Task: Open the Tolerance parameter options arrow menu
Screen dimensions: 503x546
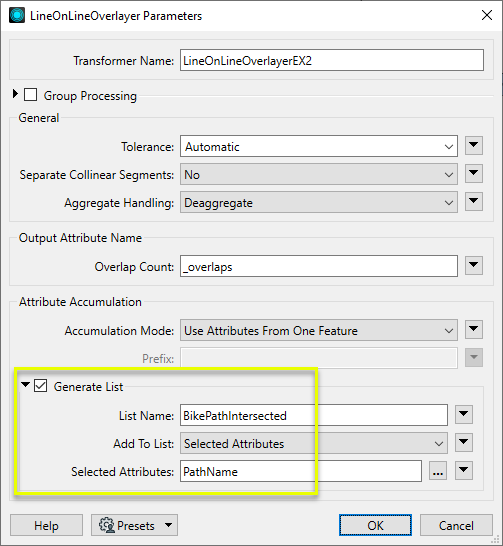Action: pyautogui.click(x=474, y=145)
